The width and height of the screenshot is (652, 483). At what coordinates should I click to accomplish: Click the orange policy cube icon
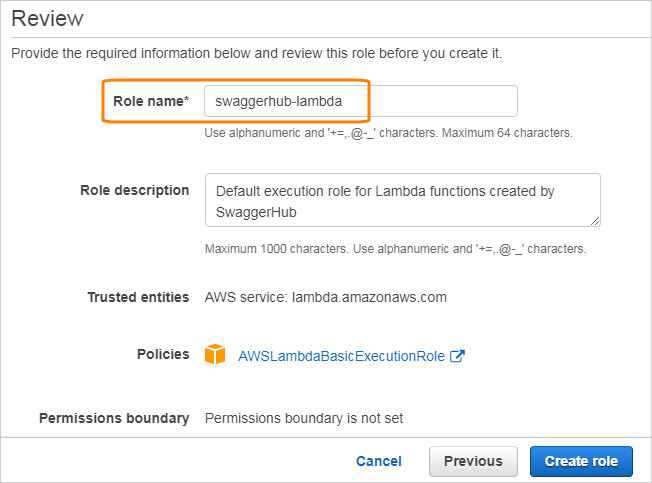click(215, 355)
